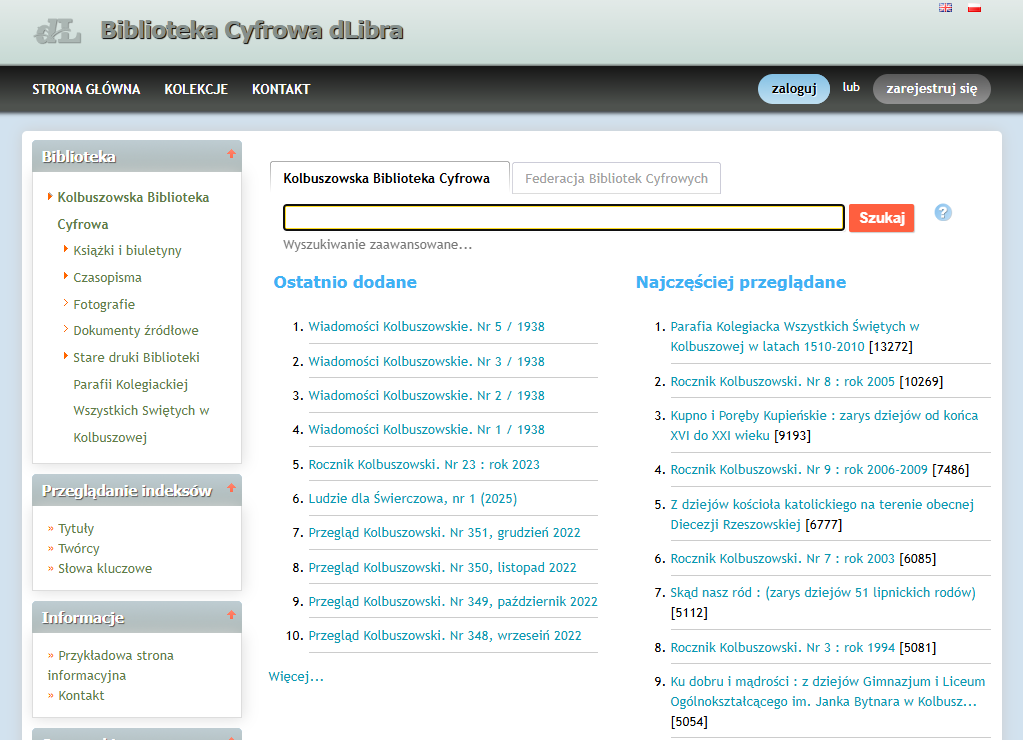Open Wiadomości Kolbuszowskie Nr 2 / 1938

426,395
